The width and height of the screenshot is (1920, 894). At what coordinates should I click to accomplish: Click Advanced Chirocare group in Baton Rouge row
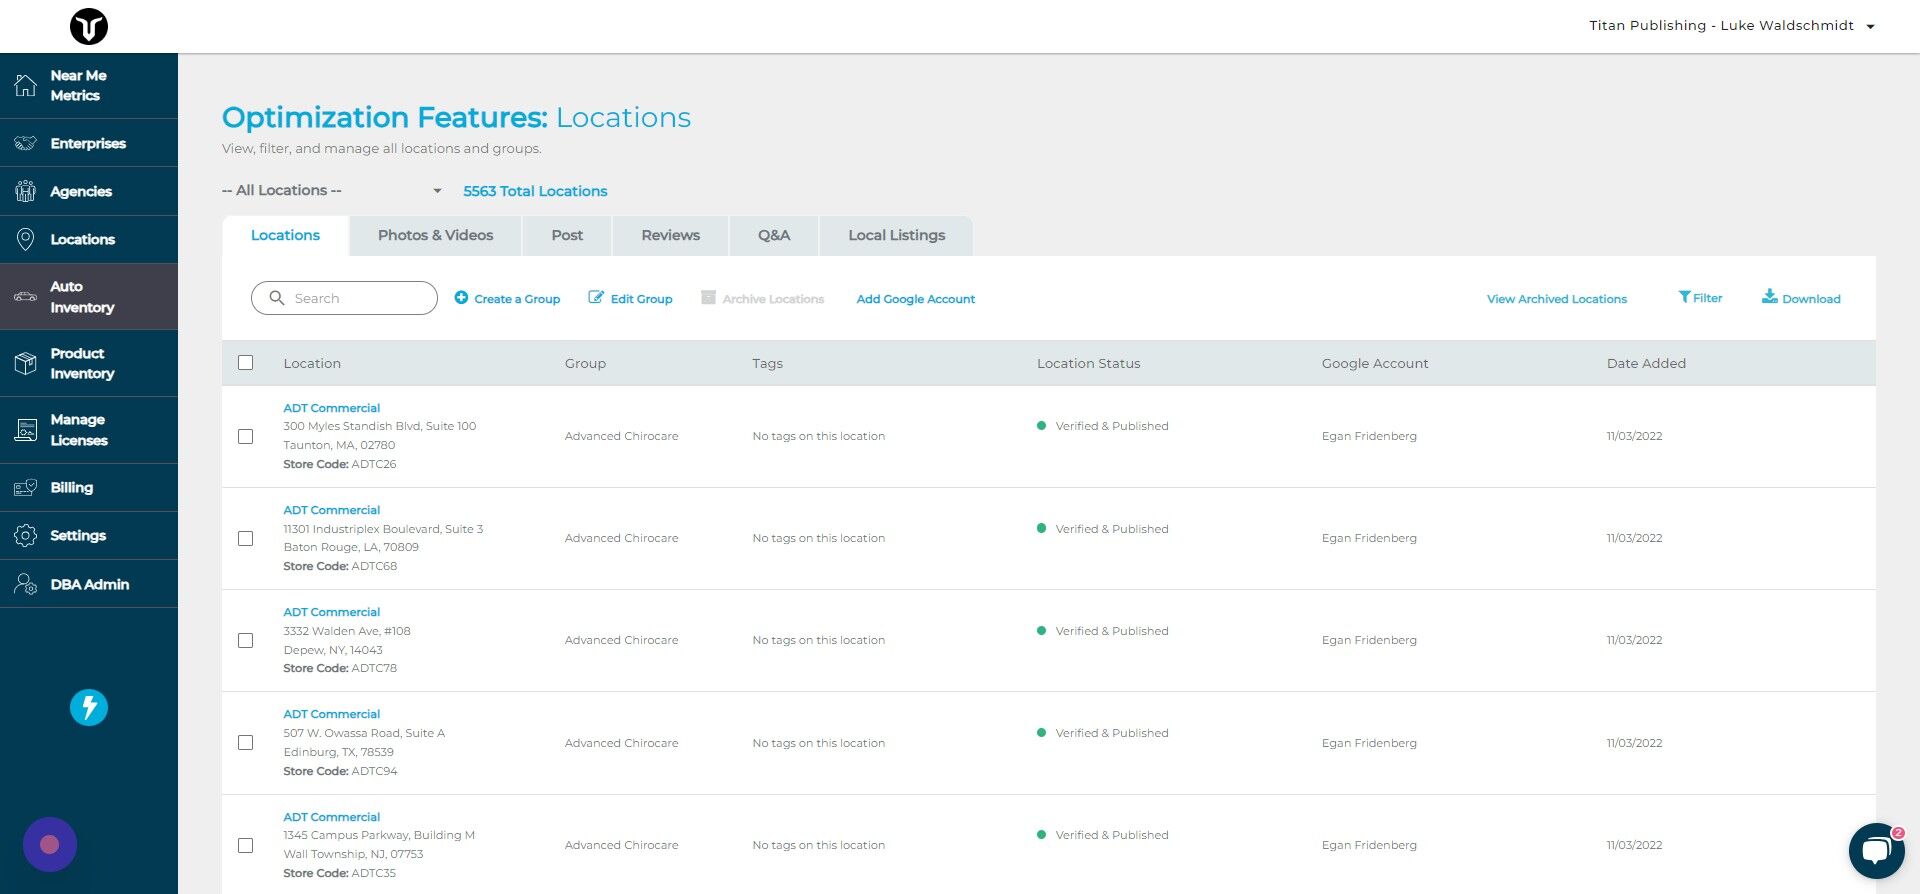(x=621, y=538)
